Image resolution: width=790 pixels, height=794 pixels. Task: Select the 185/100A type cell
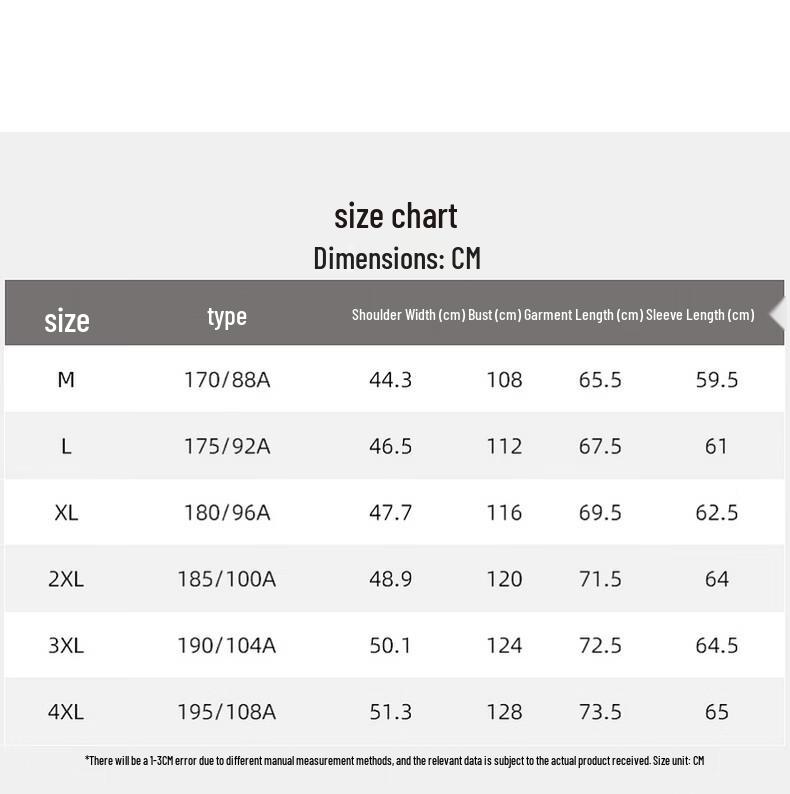click(x=227, y=579)
